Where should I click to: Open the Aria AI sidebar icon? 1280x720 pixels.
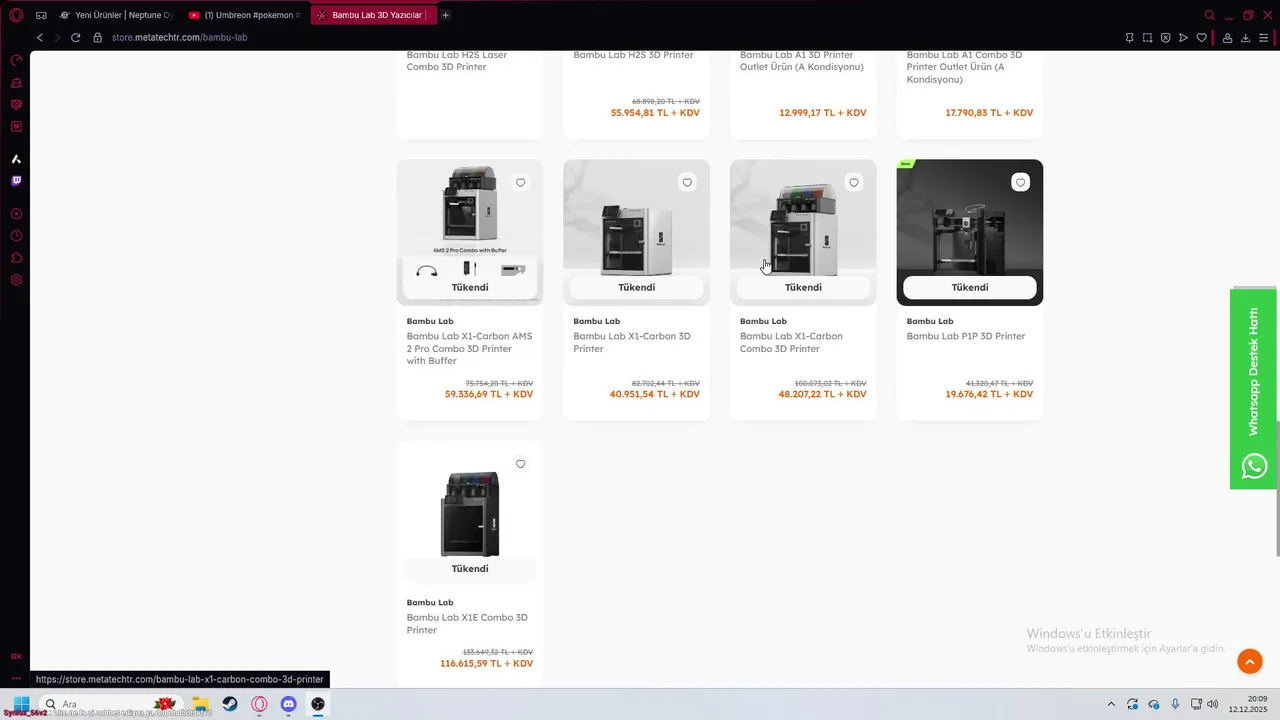click(x=16, y=159)
